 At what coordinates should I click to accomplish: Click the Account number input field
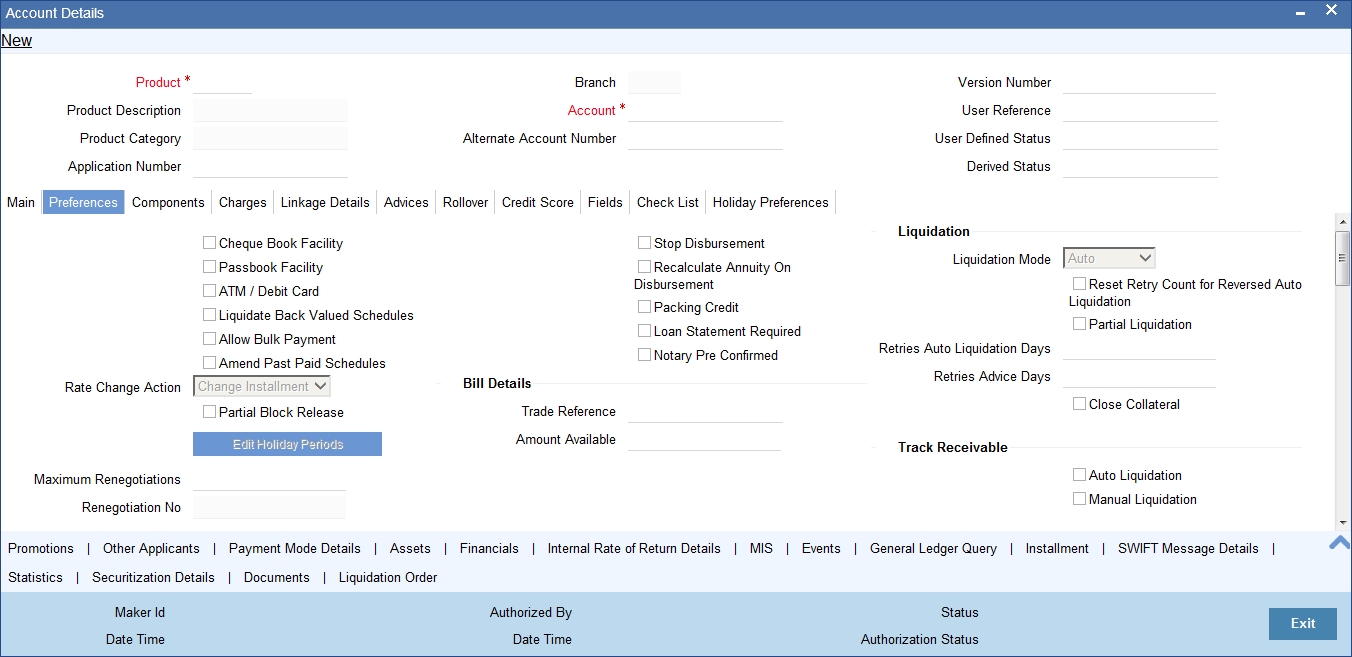tap(705, 110)
